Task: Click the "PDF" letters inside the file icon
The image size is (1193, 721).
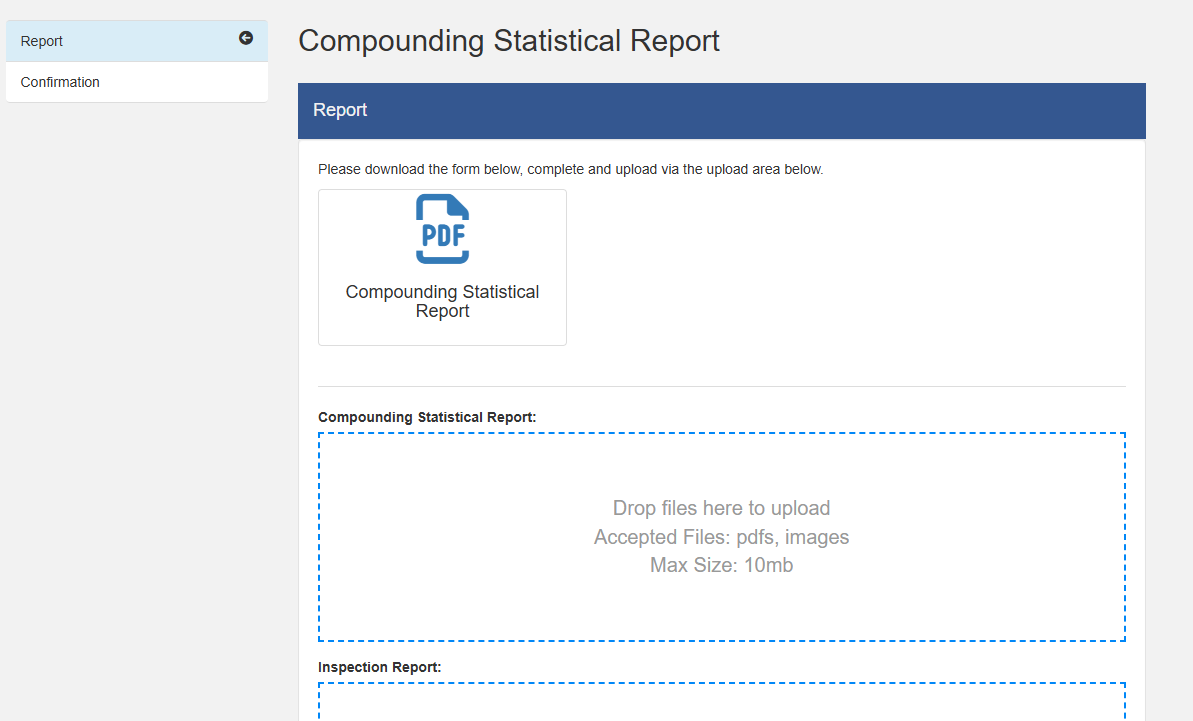Action: (x=442, y=234)
